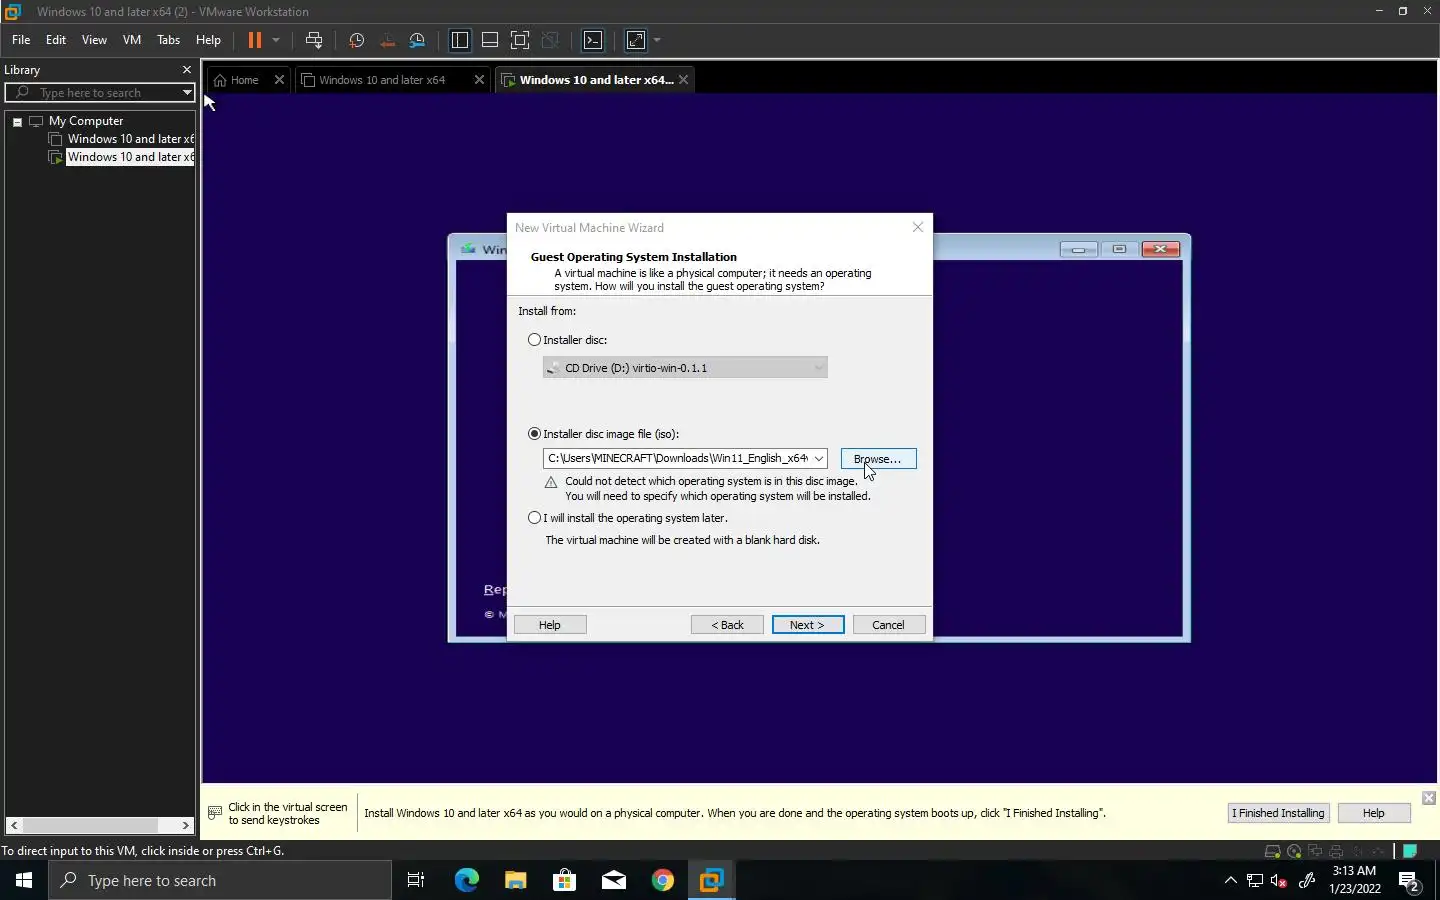Open the CD Drive (D:) virtio-win dropdown
Image resolution: width=1440 pixels, height=900 pixels.
(x=685, y=368)
